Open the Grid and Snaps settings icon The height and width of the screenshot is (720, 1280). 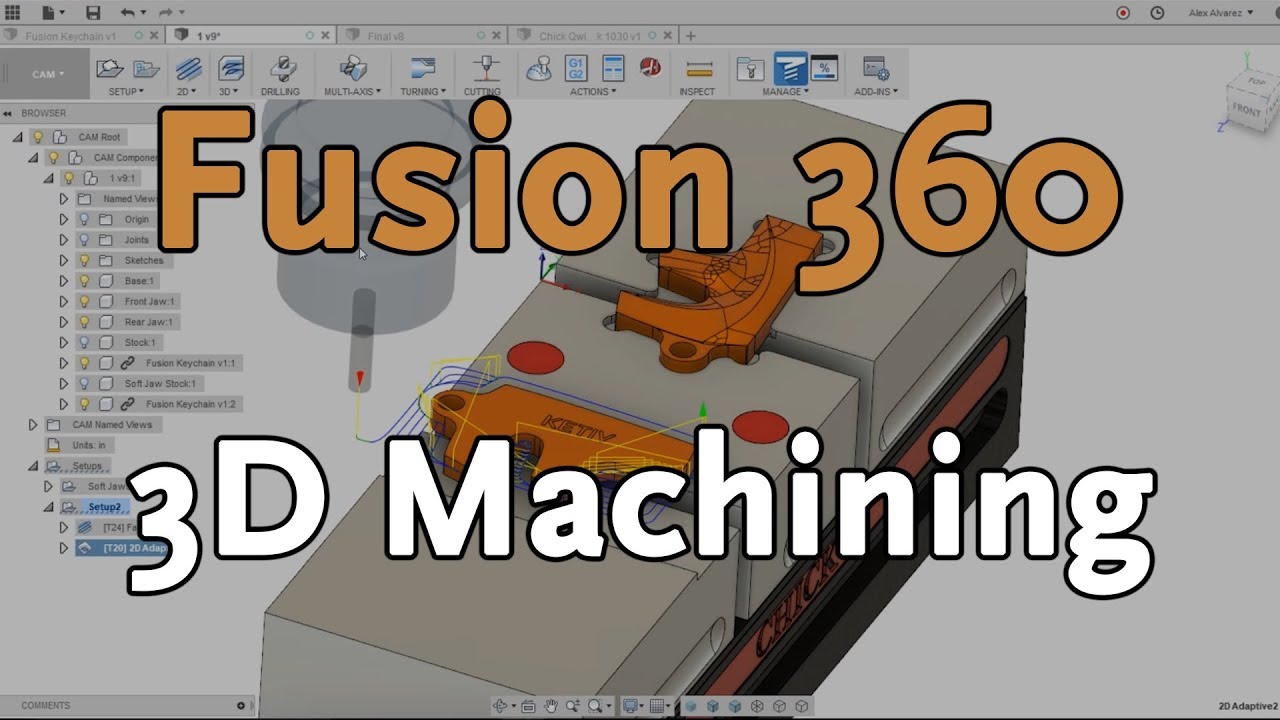pos(659,706)
